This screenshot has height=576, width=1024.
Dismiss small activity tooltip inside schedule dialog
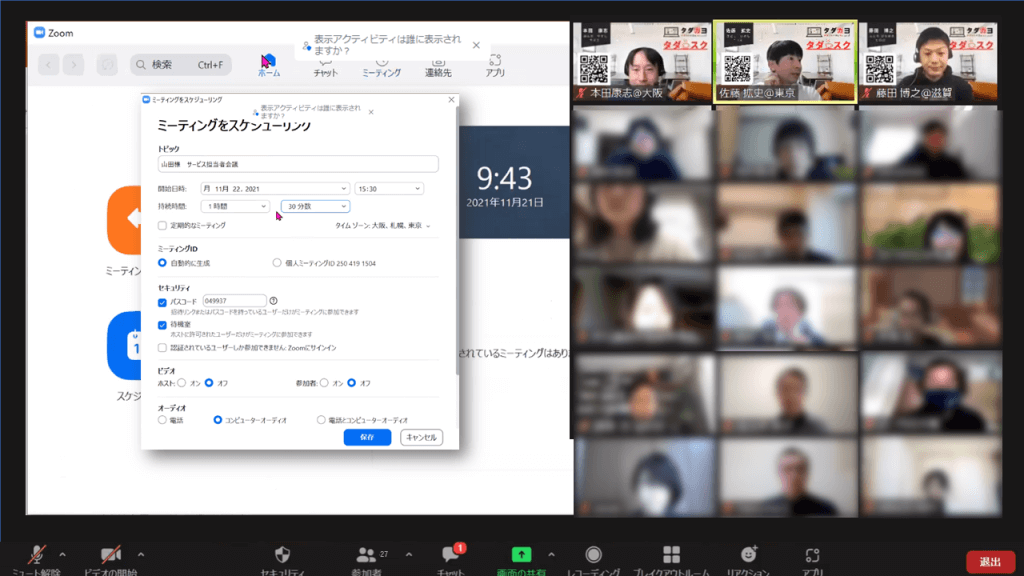click(x=371, y=112)
